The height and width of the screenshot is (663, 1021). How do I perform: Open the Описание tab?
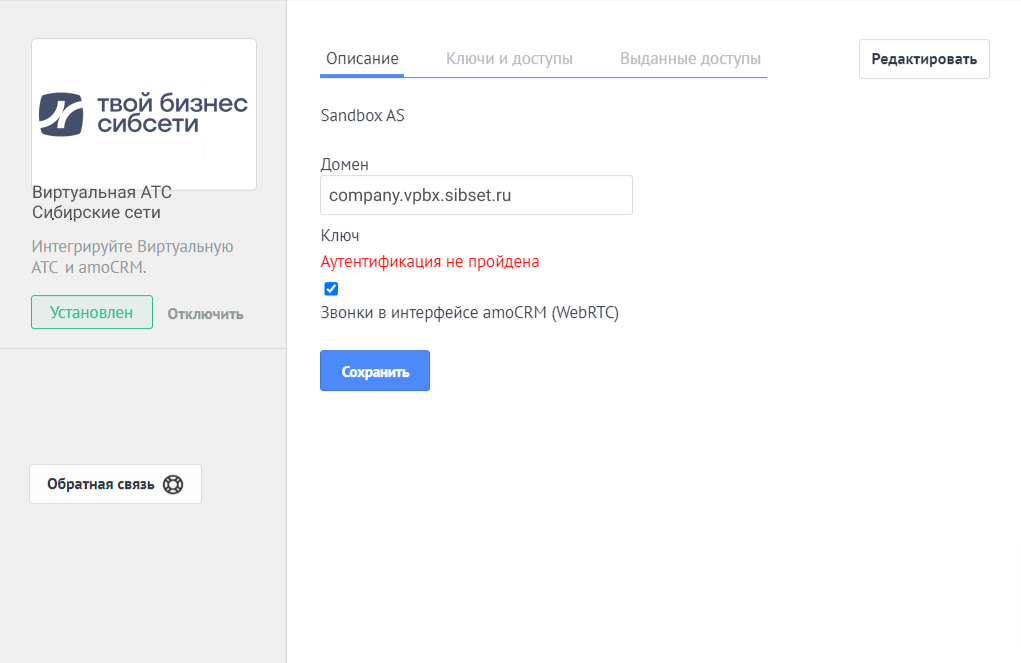coord(362,59)
